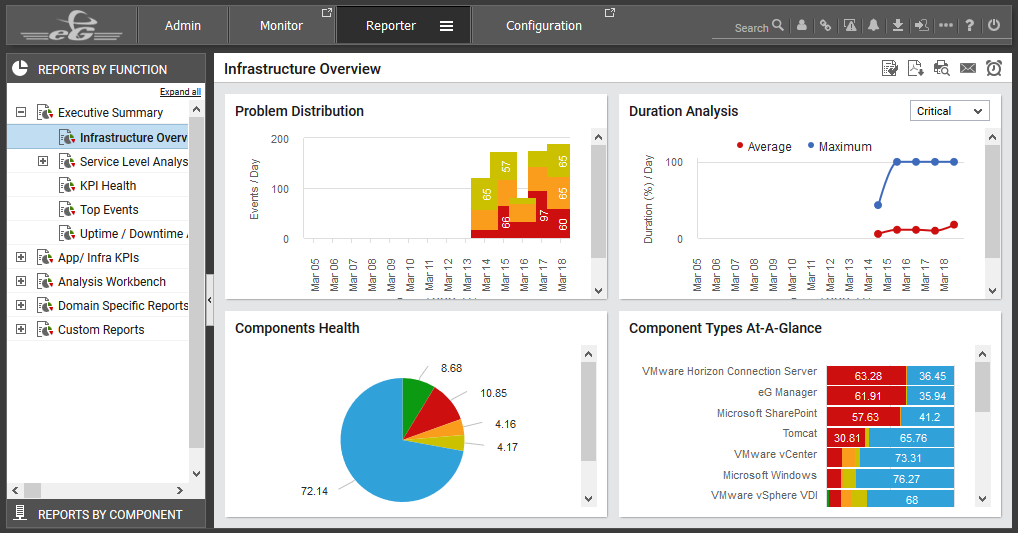Switch to the Monitor tab
This screenshot has height=533, width=1018.
(281, 25)
